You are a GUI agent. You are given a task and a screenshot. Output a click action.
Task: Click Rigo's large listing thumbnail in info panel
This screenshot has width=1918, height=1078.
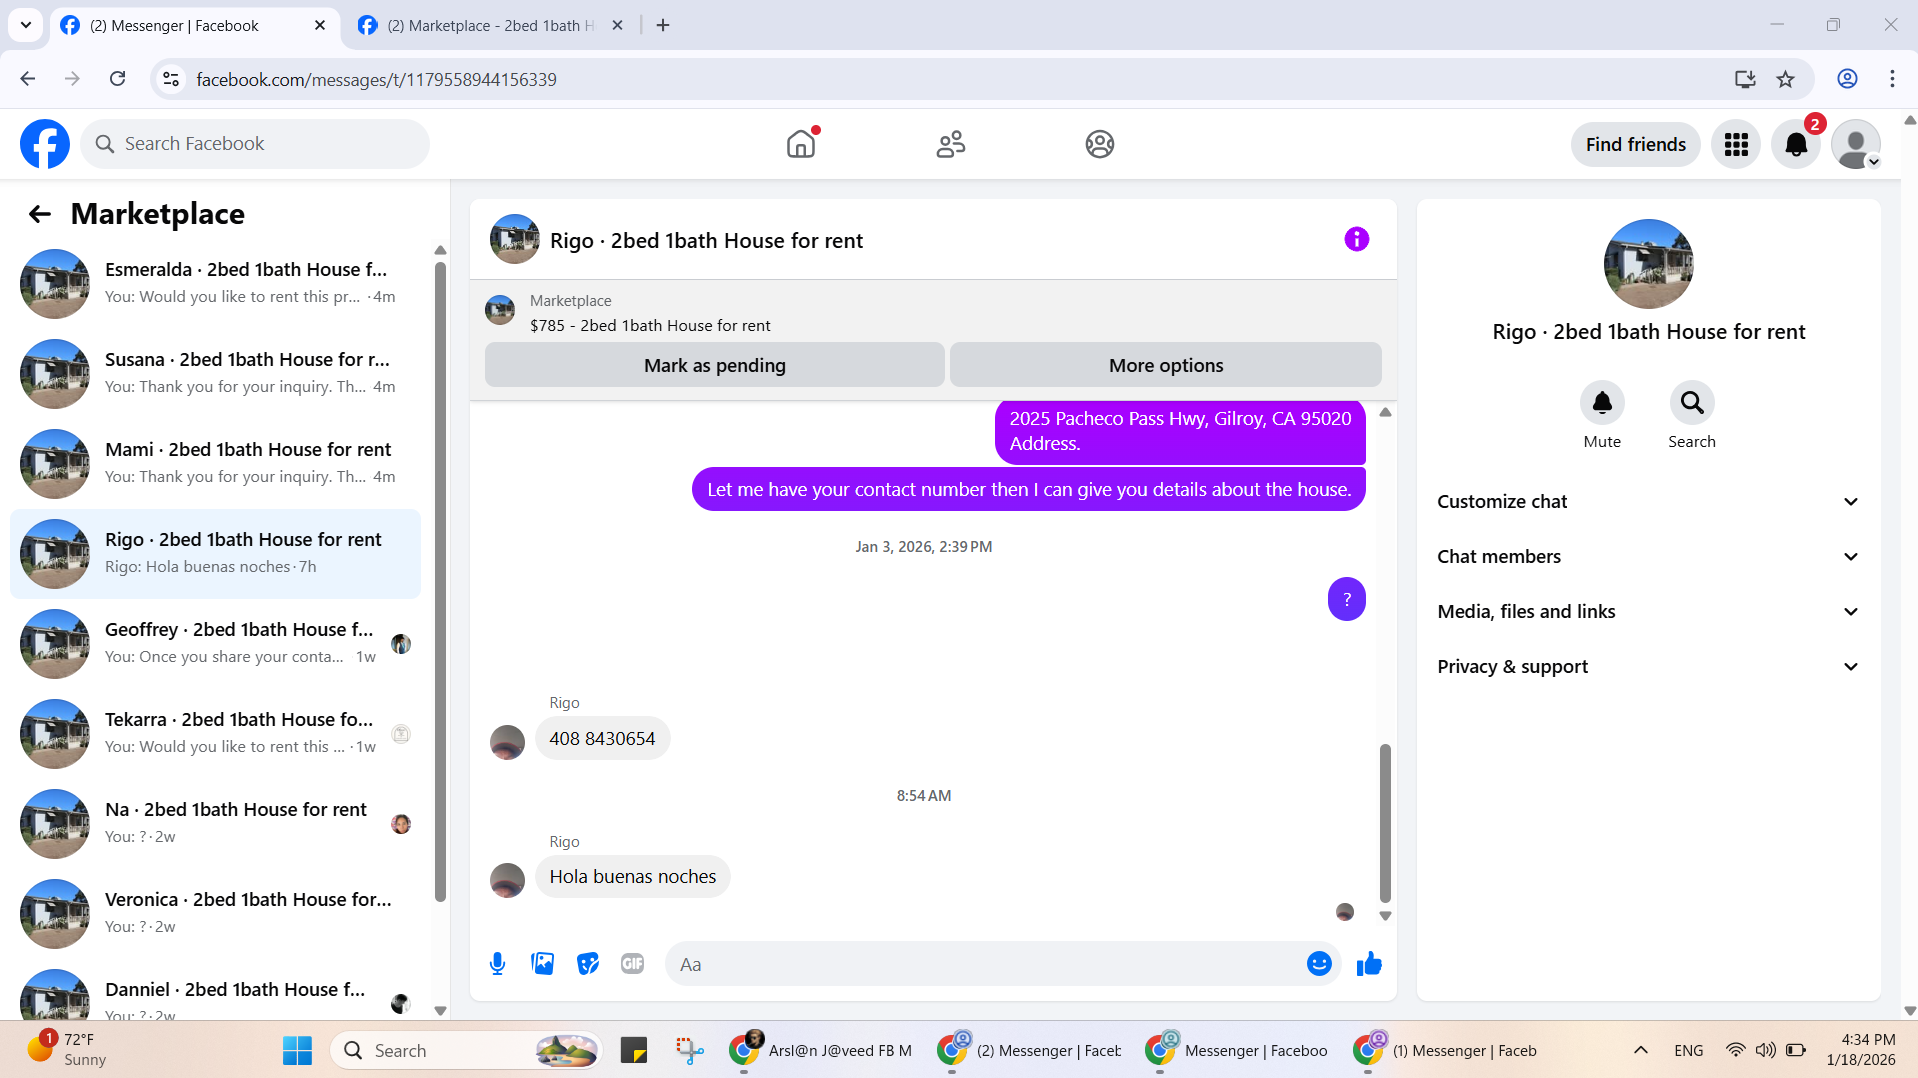click(1648, 264)
